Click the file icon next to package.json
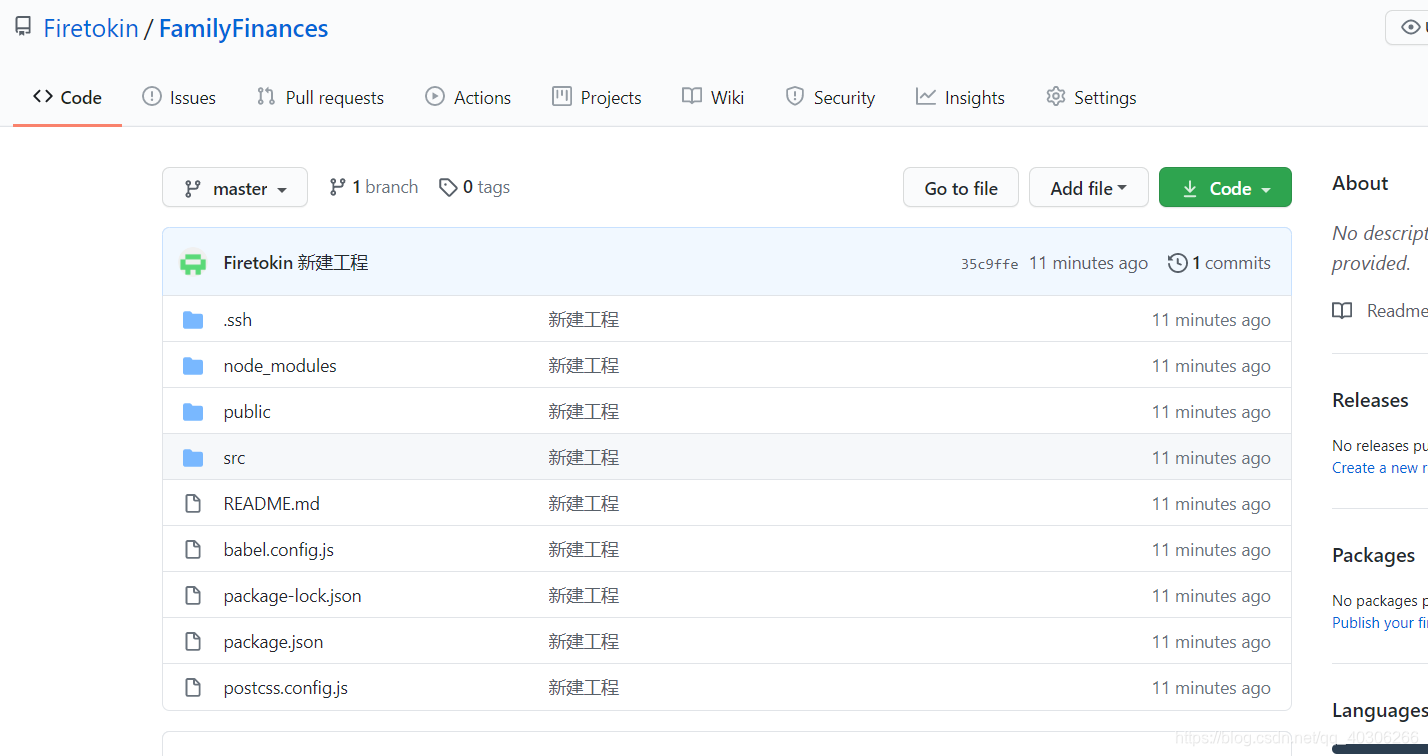 [193, 642]
